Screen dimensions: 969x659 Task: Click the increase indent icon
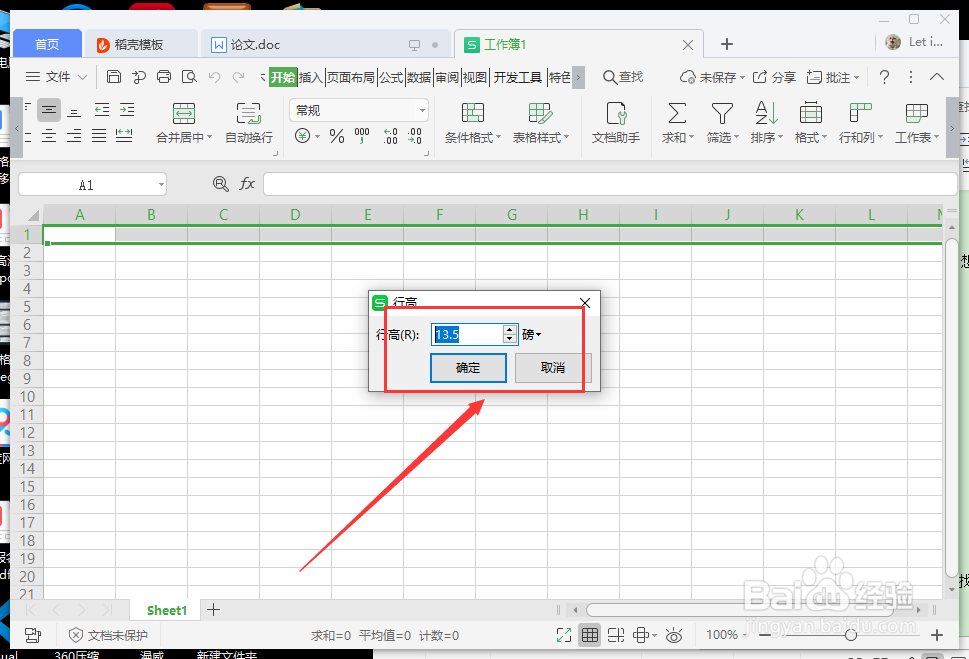click(x=127, y=110)
